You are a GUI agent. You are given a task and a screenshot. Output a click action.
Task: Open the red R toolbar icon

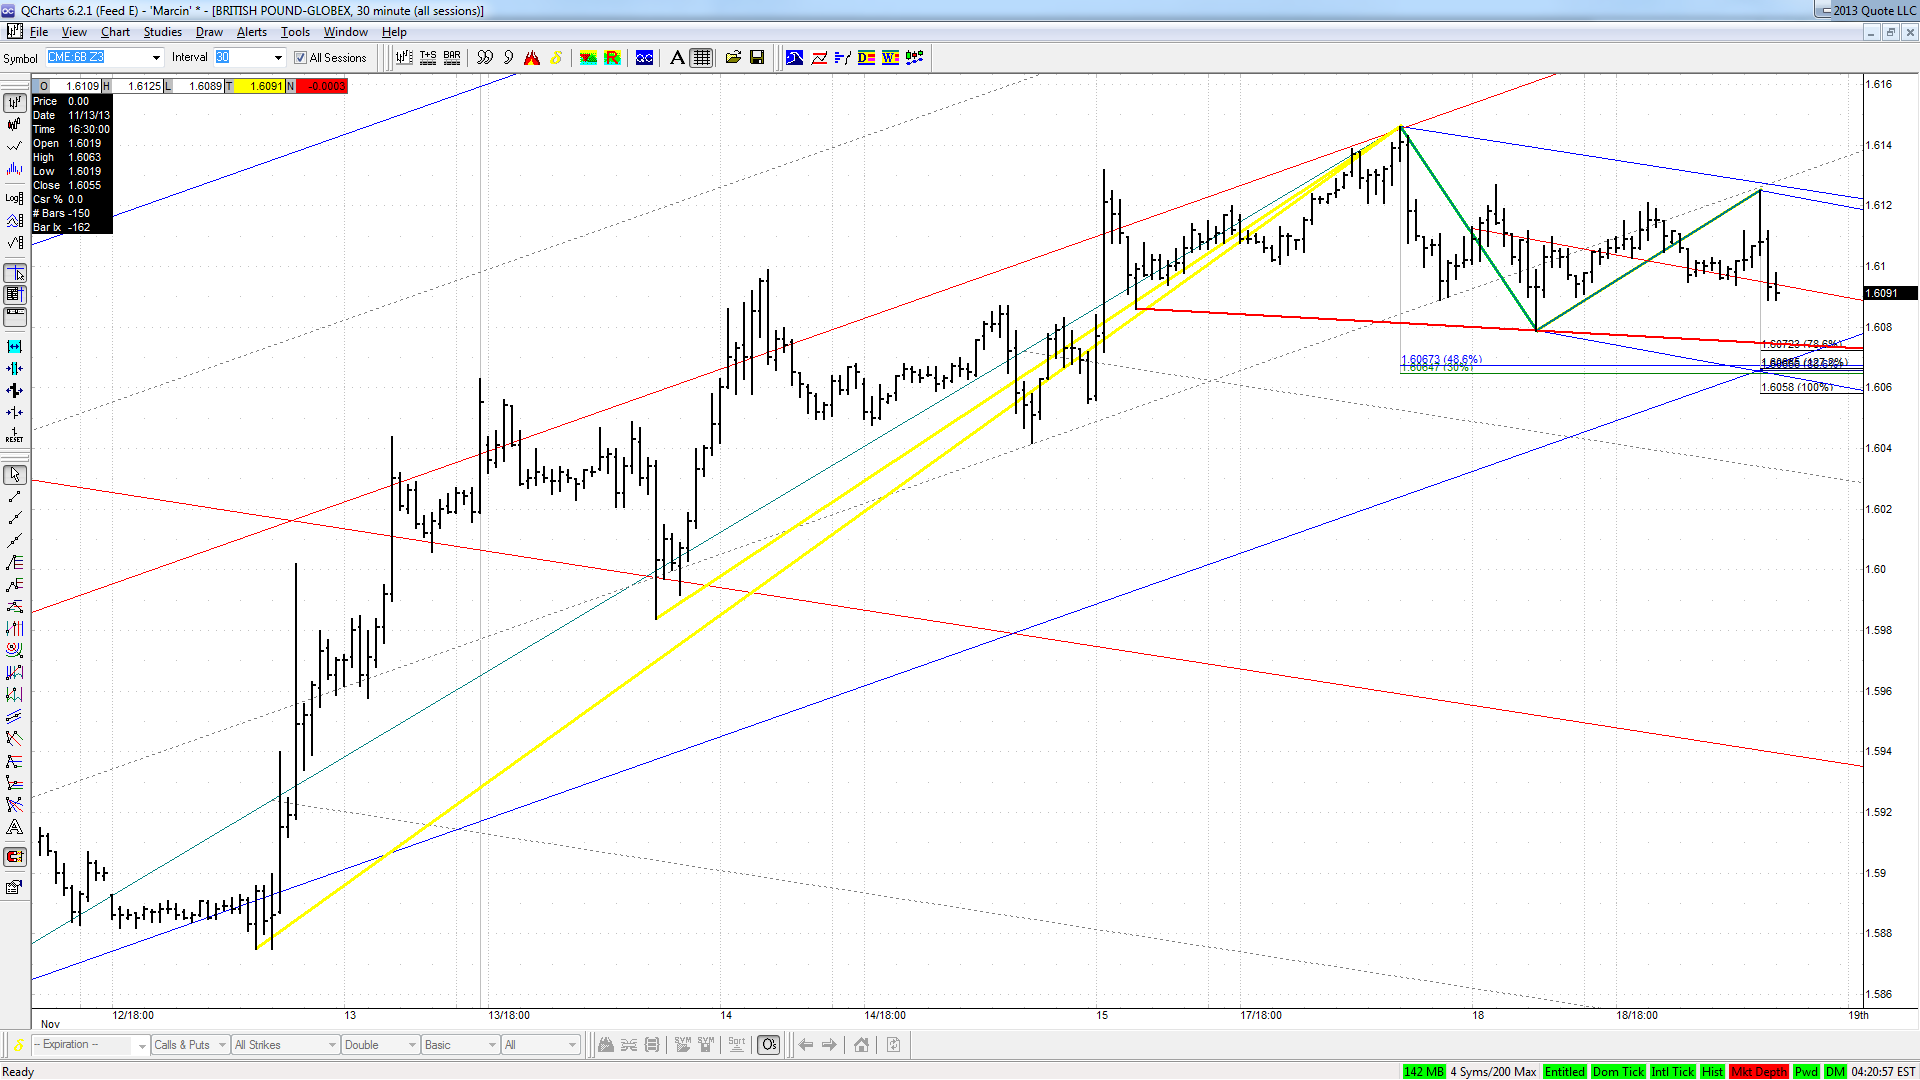(x=612, y=58)
